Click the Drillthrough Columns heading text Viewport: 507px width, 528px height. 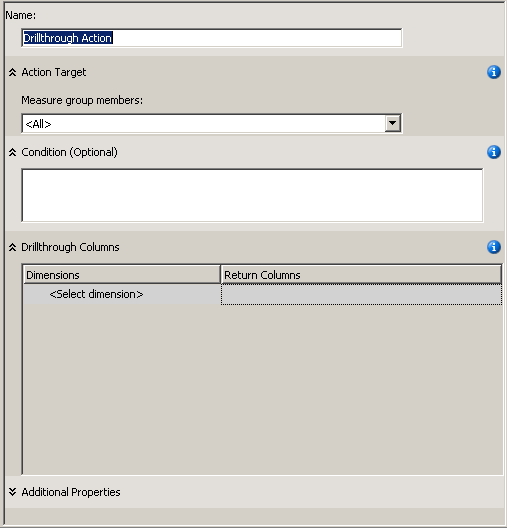point(70,247)
